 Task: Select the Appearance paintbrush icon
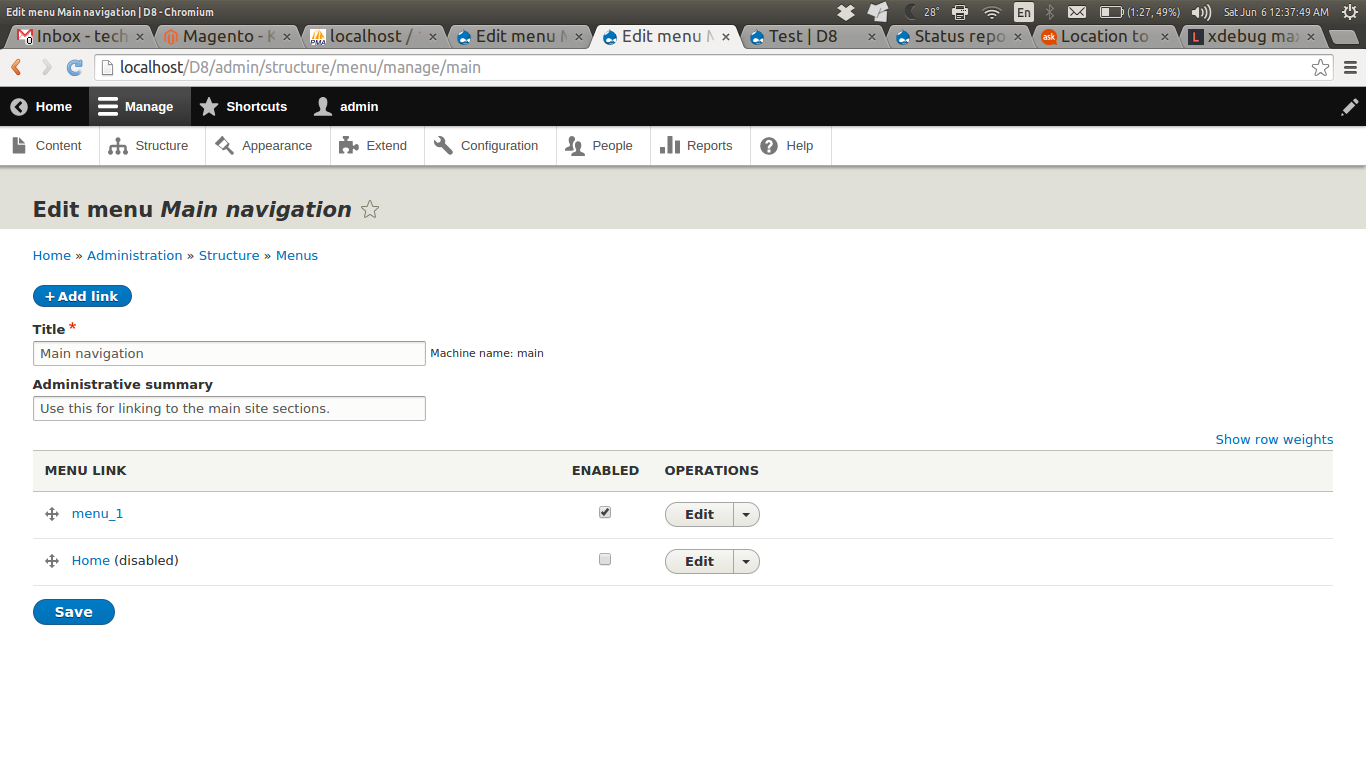tap(222, 145)
